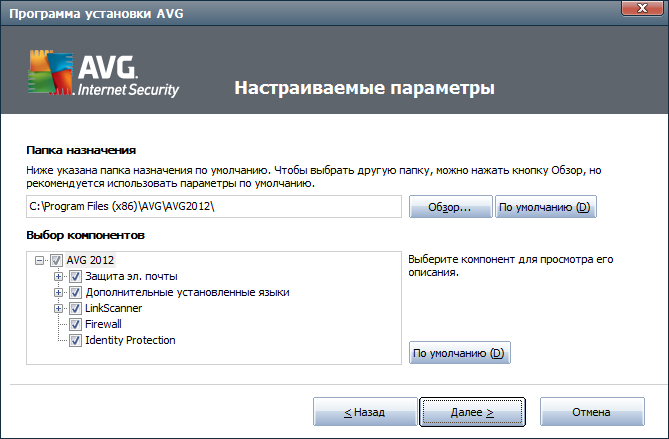This screenshot has width=669, height=439.
Task: Toggle the AVG 2012 checkbox
Action: [56, 260]
